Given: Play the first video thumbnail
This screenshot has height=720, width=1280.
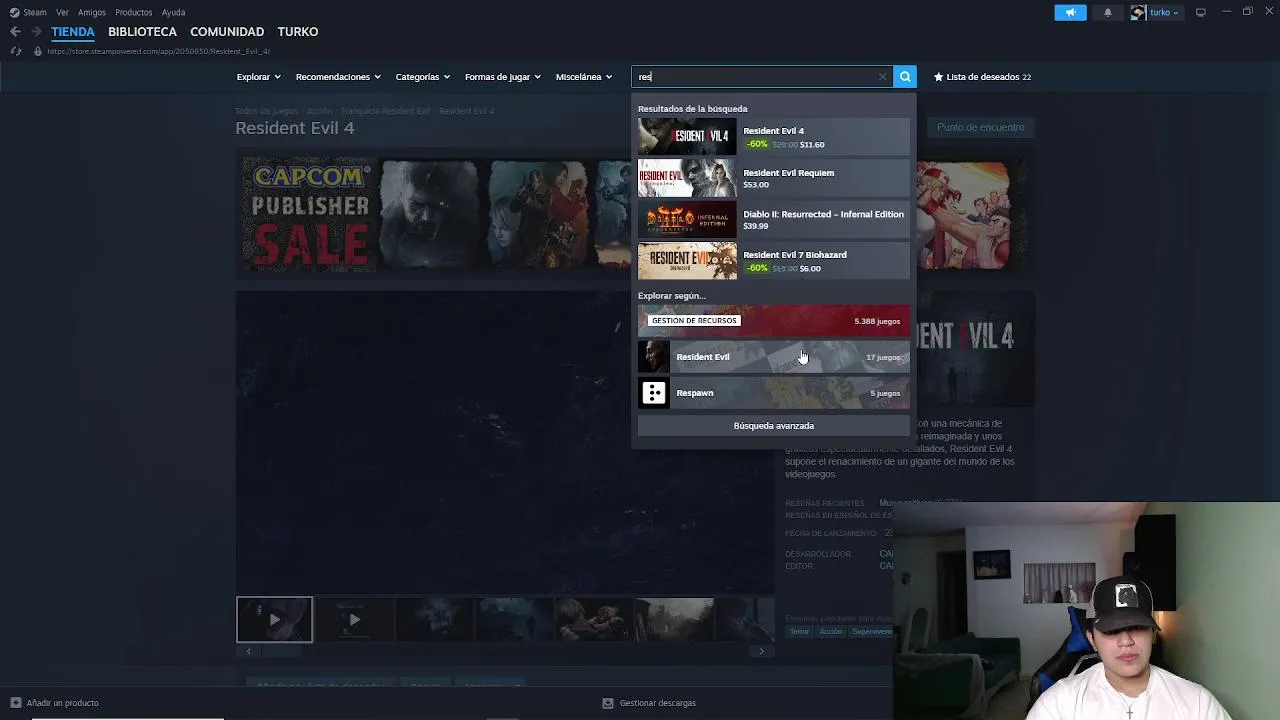Looking at the screenshot, I should 274,619.
